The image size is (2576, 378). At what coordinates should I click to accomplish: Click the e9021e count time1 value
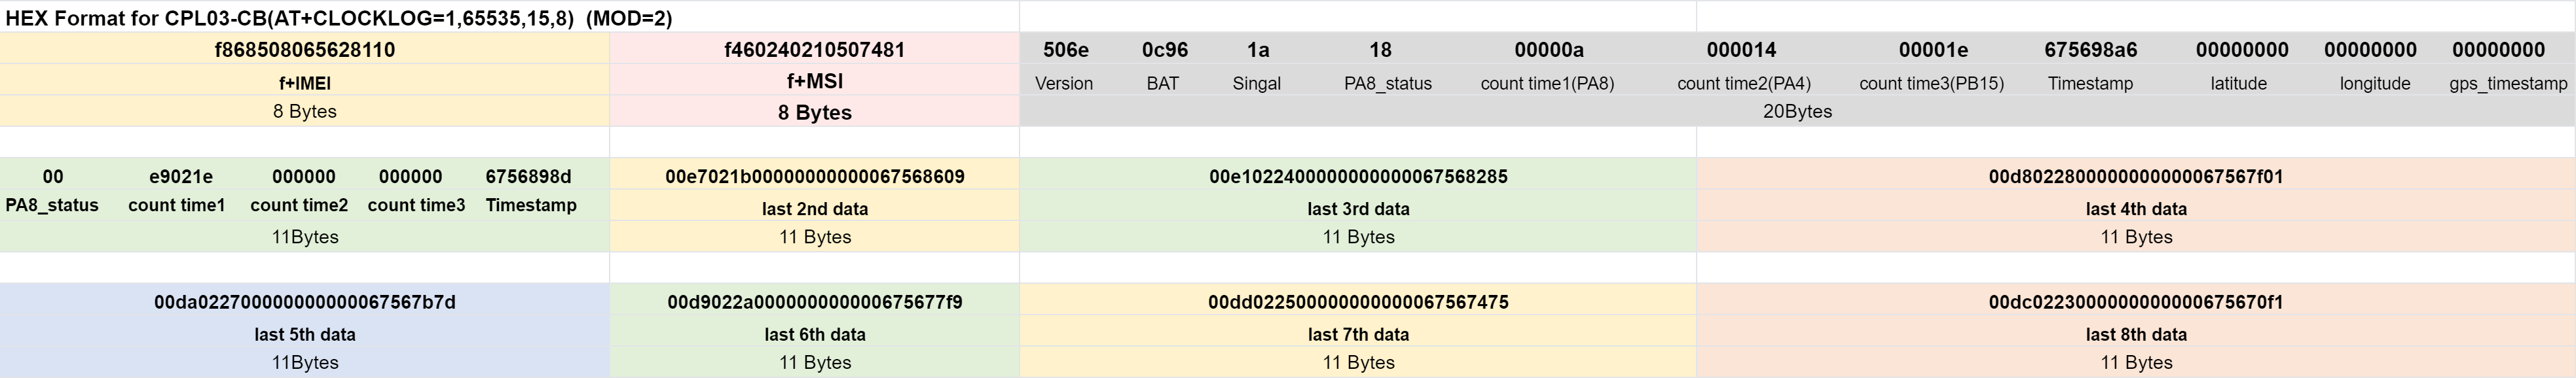(x=181, y=176)
